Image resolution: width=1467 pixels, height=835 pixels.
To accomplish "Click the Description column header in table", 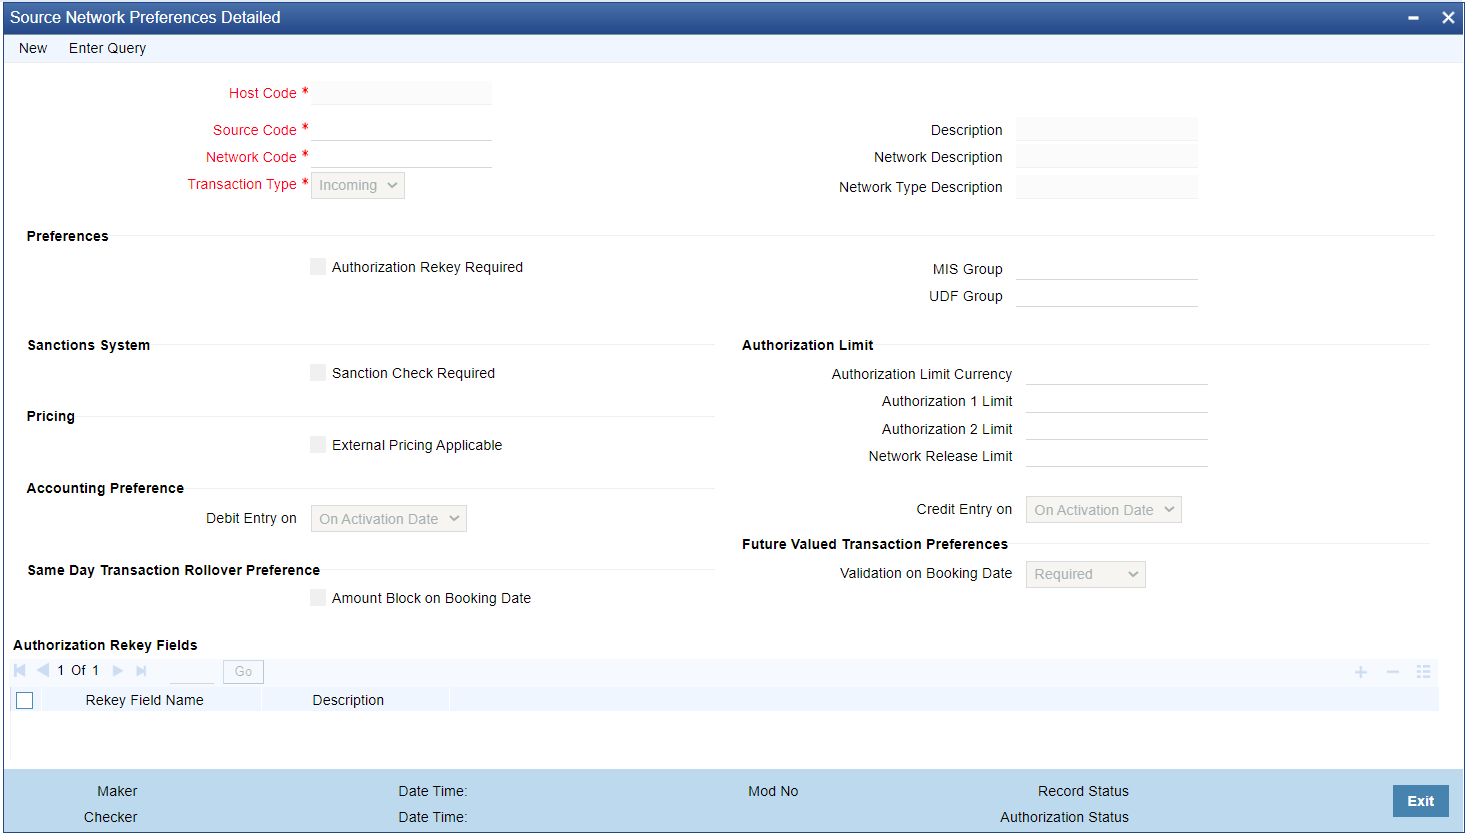I will point(348,700).
